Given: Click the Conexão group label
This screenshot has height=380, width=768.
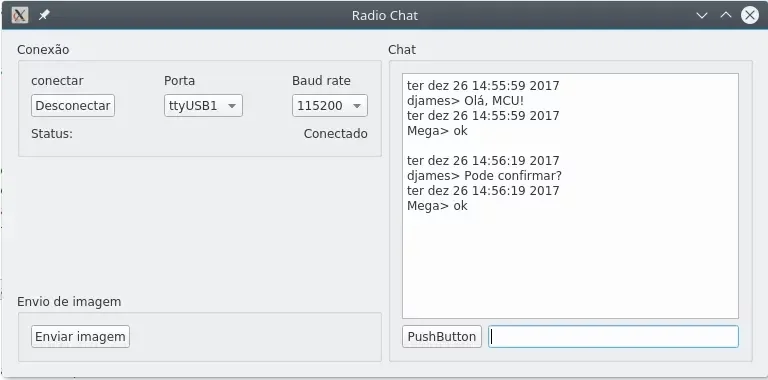Looking at the screenshot, I should [x=43, y=49].
